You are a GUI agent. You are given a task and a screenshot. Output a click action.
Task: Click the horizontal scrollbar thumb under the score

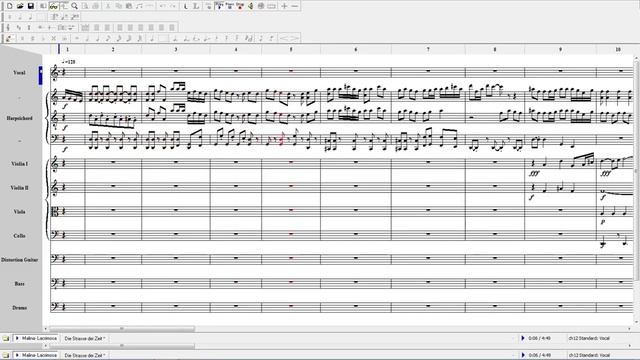[122, 329]
